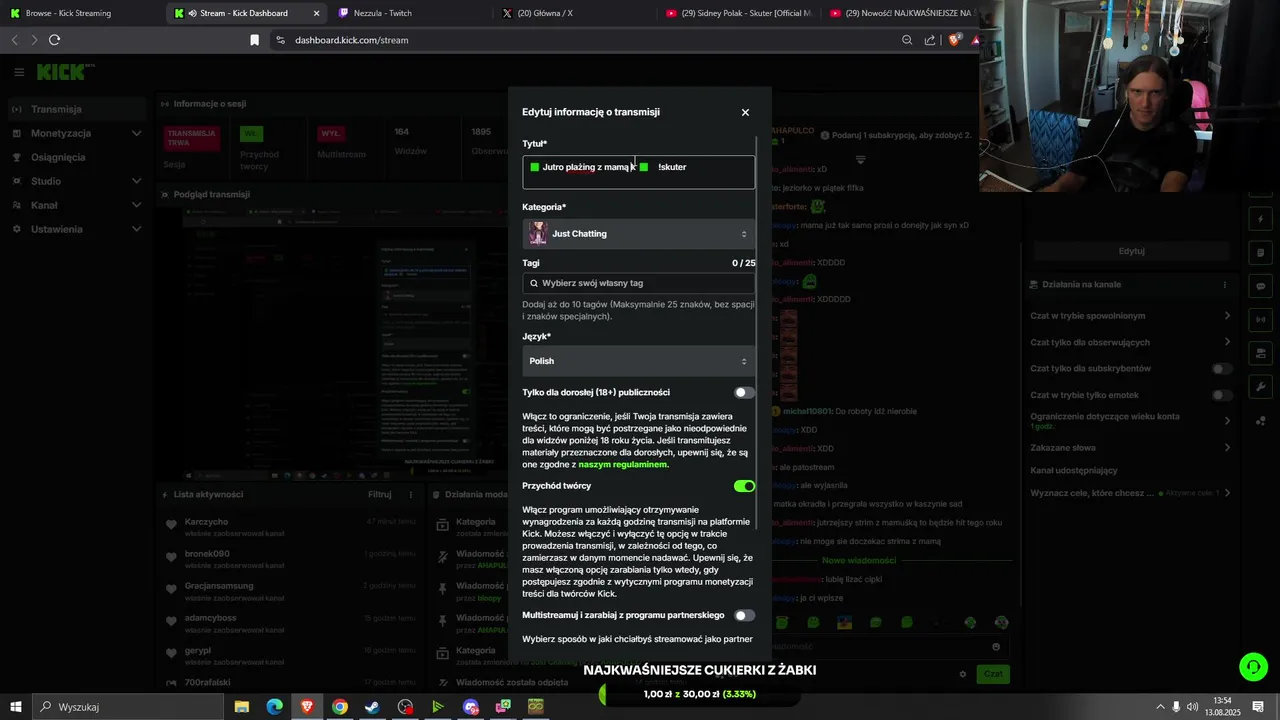Click the Wyszukaj taskbar search box
Screen dimensions: 1280x720
click(x=130, y=707)
